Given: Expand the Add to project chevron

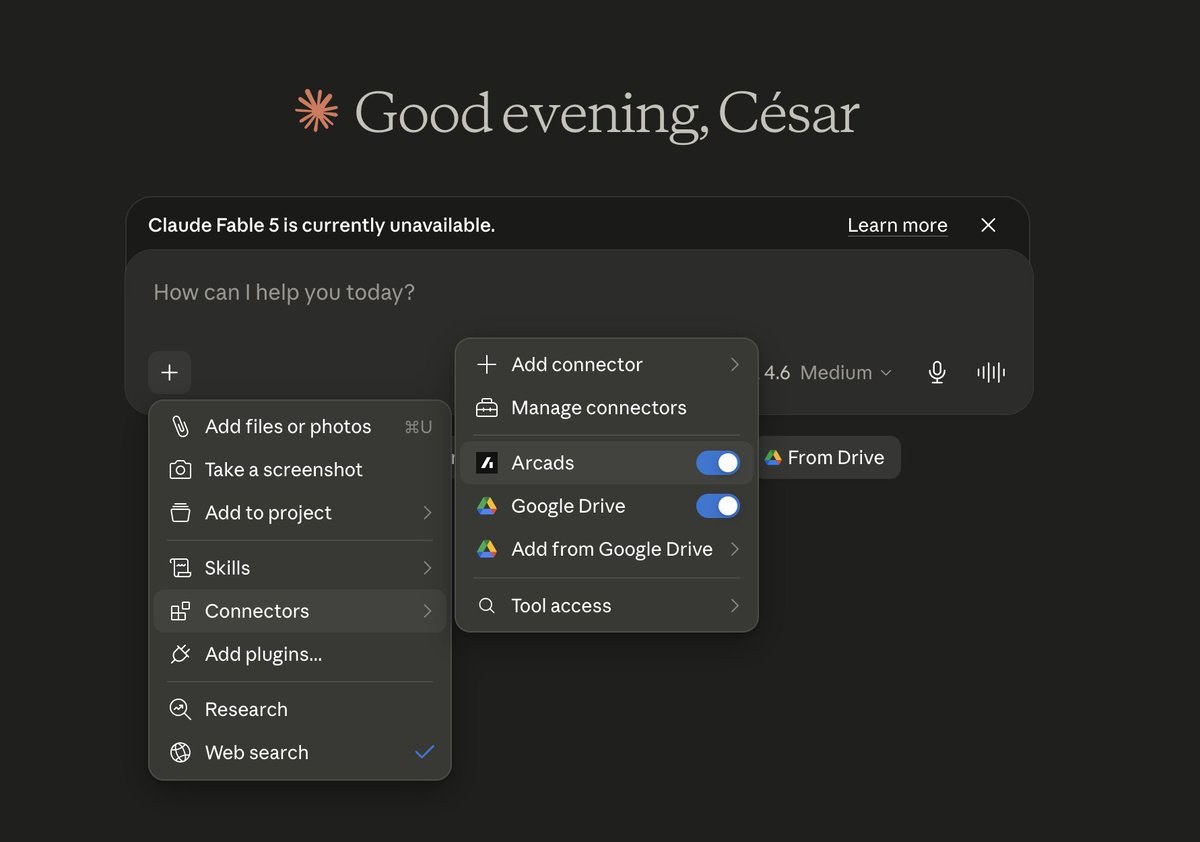Looking at the screenshot, I should coord(427,513).
